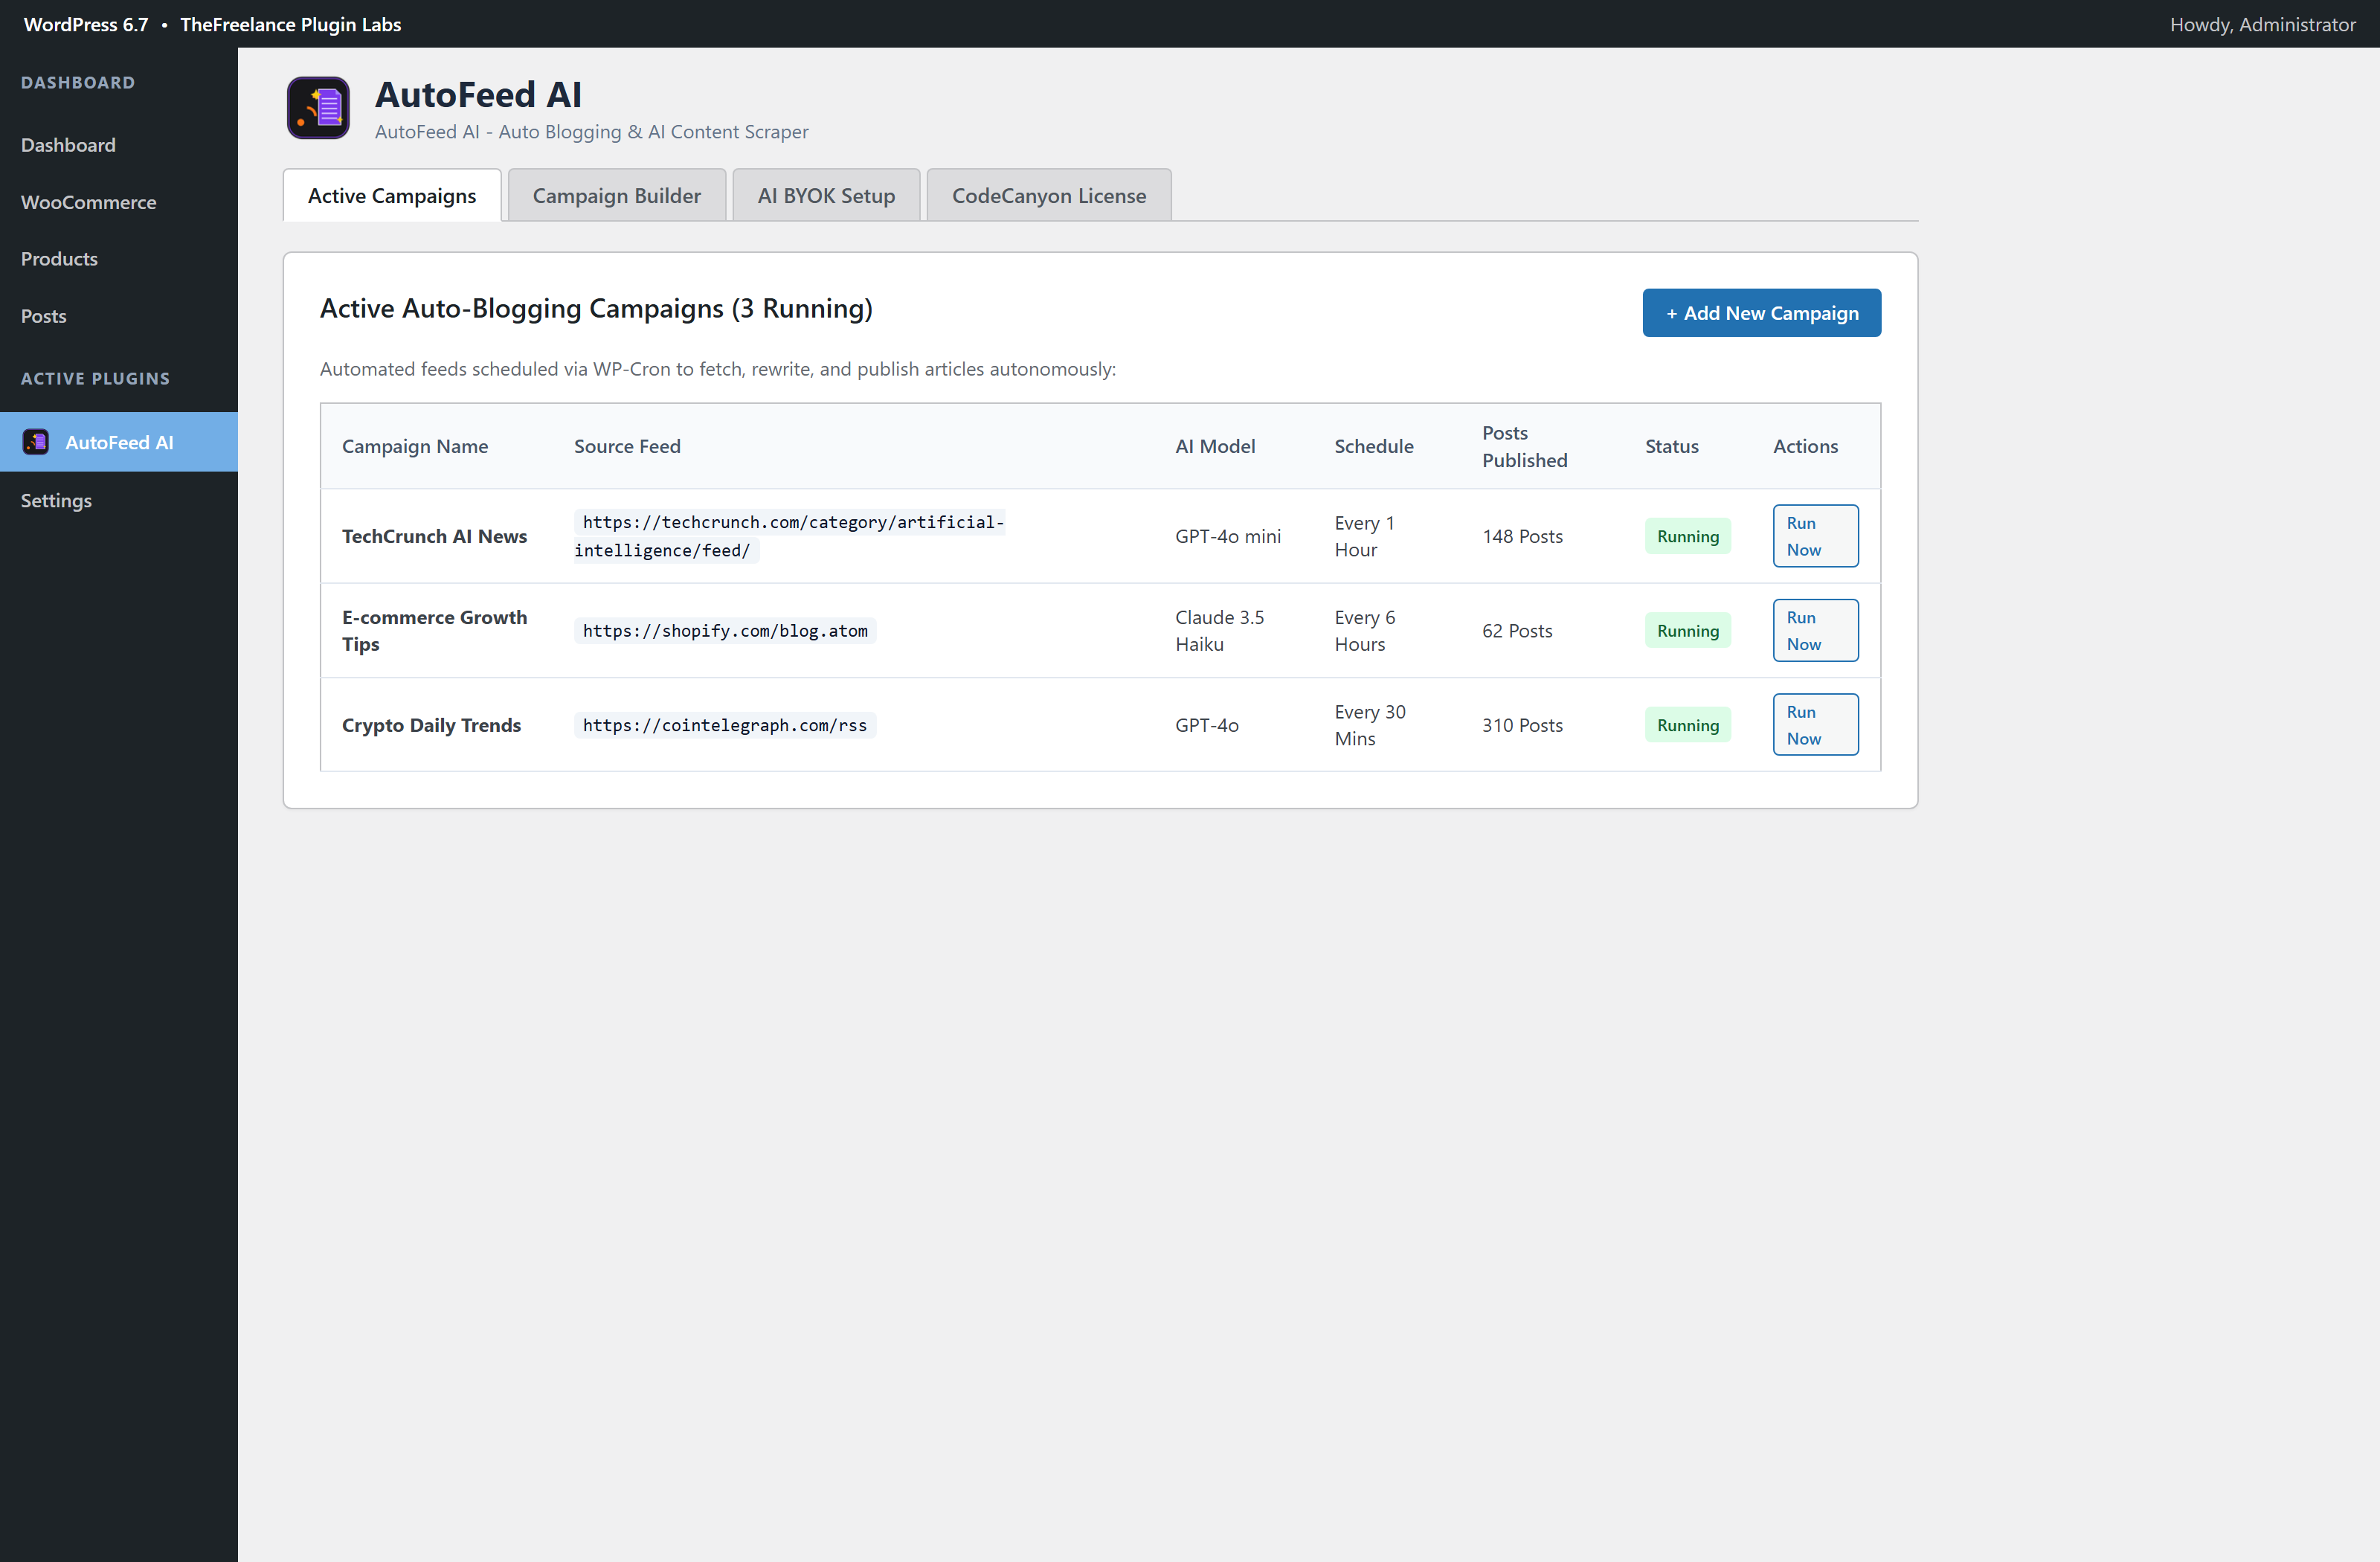Click the AutoFeed AI sidebar plugin icon
Screen dimensions: 2380x1562
click(x=36, y=442)
